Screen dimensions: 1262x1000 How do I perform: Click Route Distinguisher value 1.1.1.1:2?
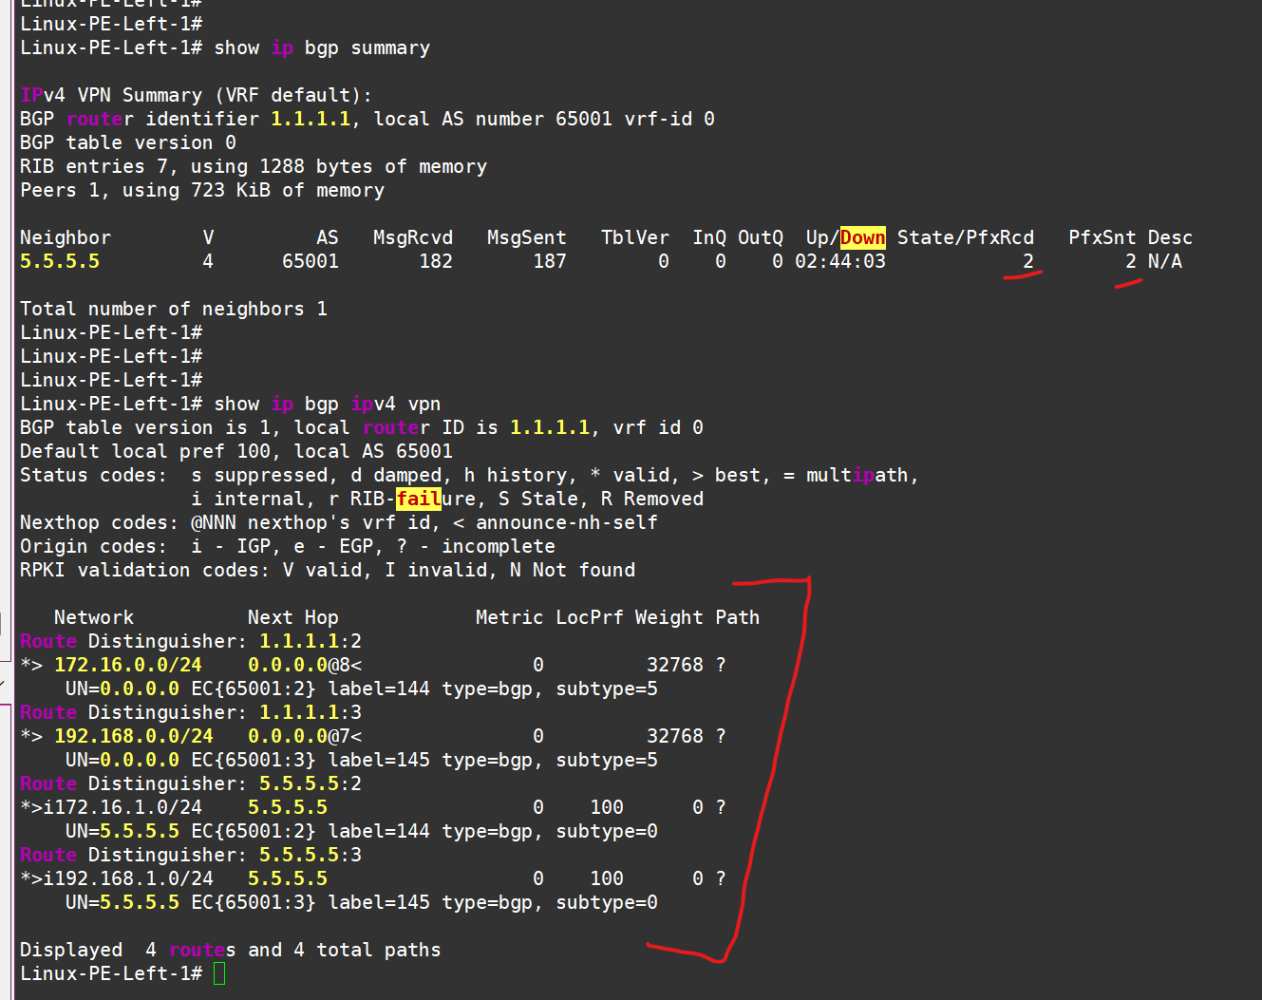pyautogui.click(x=310, y=641)
